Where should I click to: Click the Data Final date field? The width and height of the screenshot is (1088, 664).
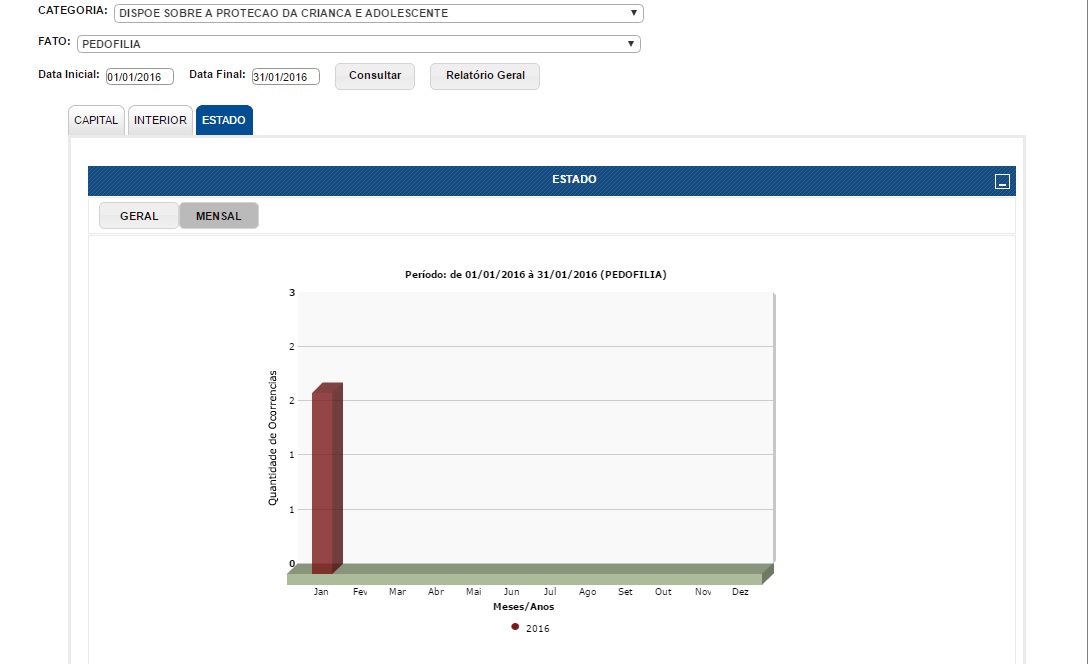coord(285,77)
